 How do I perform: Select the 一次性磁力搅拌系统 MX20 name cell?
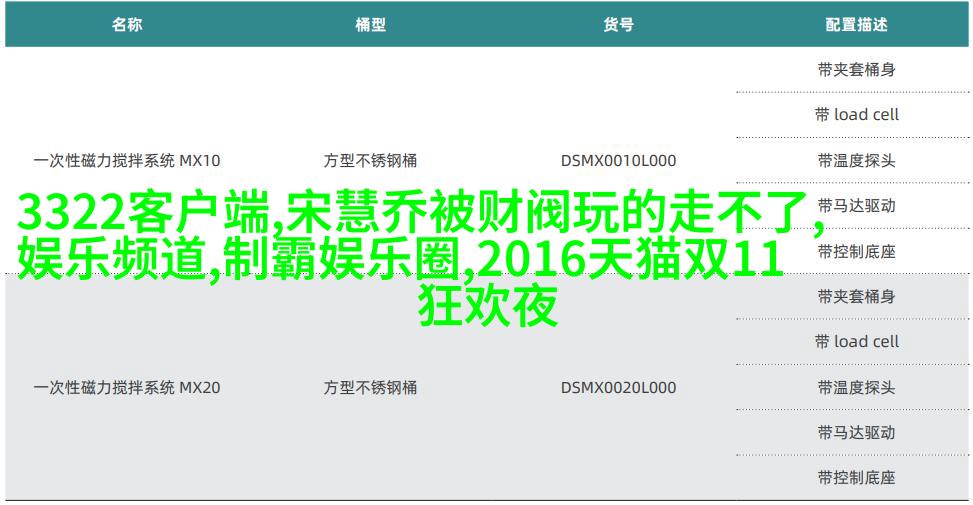pos(127,388)
